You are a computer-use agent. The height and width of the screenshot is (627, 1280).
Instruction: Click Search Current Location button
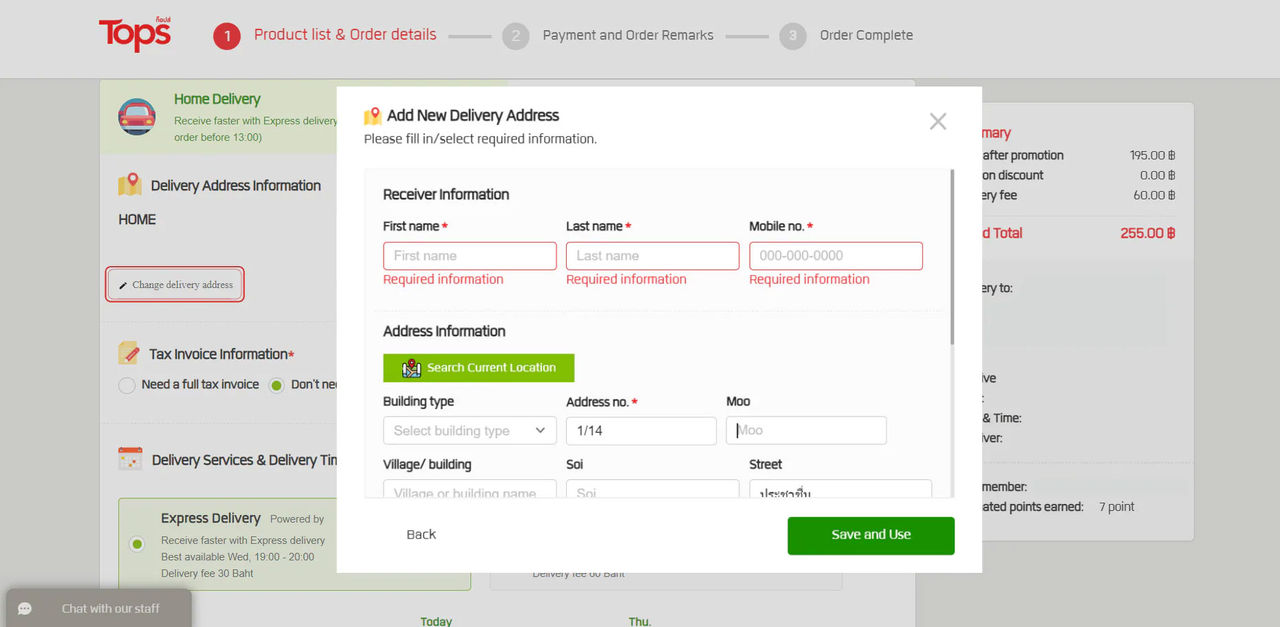coord(479,368)
